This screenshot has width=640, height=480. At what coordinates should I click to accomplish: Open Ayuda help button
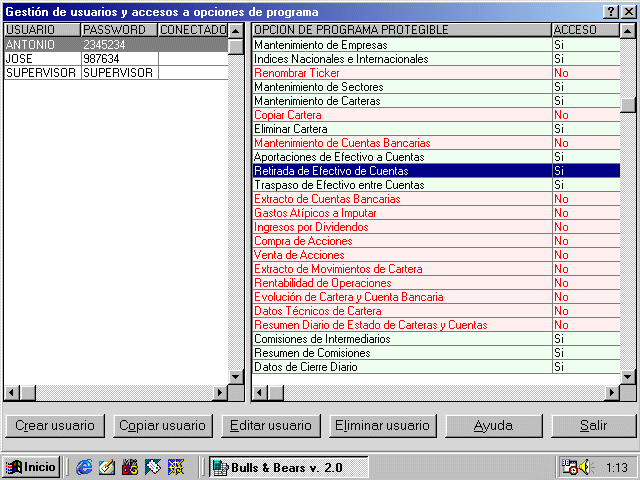point(493,426)
